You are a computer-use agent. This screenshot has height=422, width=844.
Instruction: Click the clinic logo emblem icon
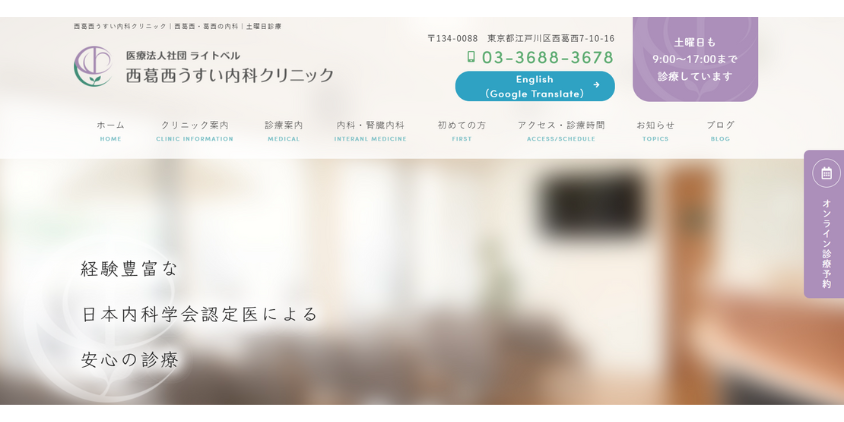(x=93, y=66)
